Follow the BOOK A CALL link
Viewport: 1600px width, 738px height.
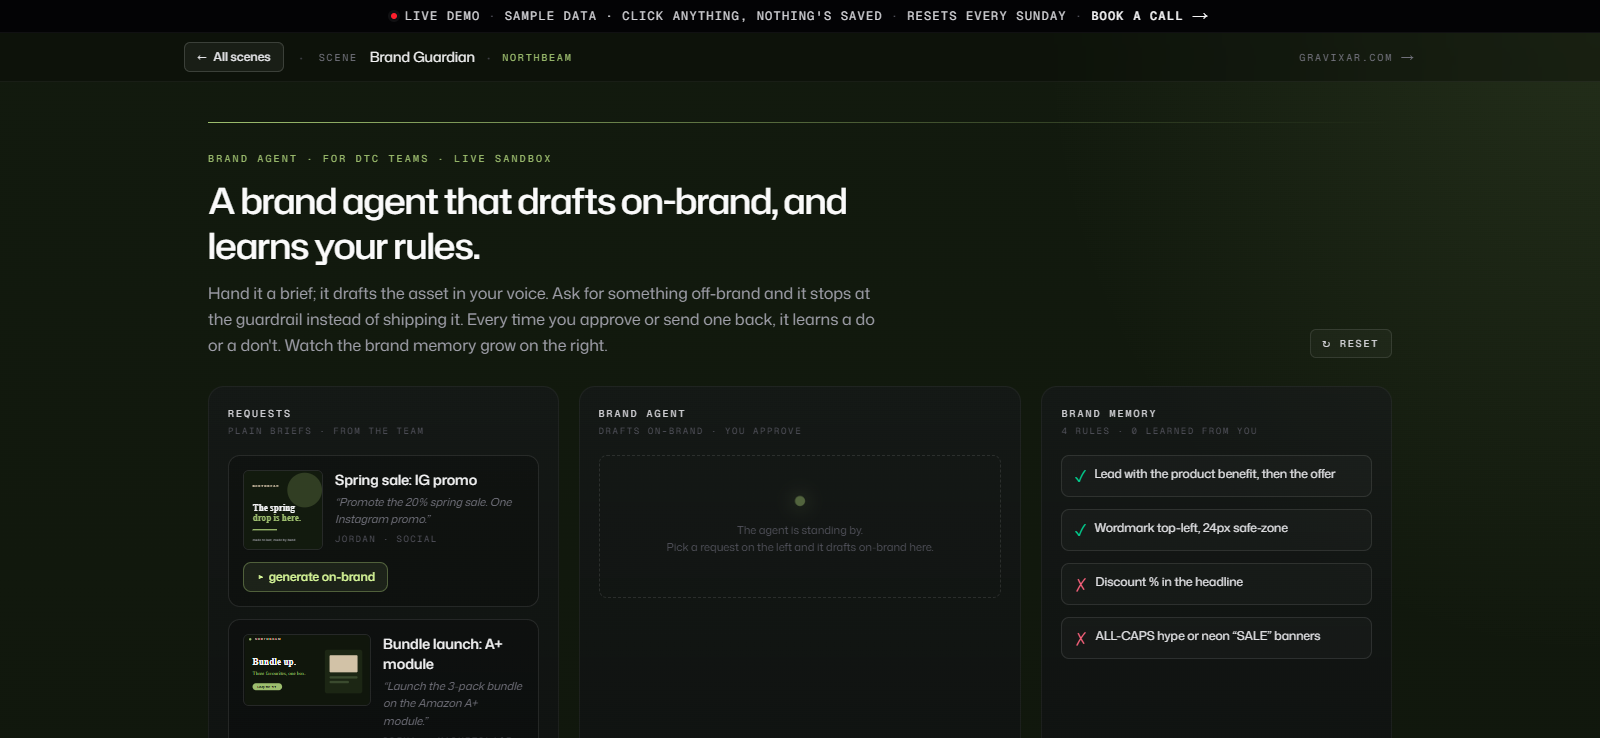tap(1149, 16)
